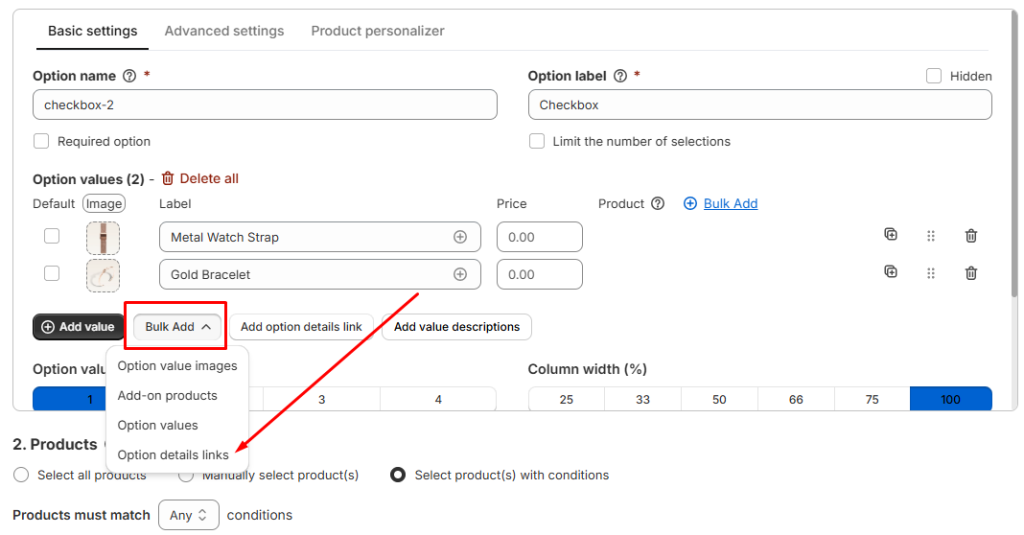Screen dimensions: 1024x535
Task: Enable the Required option checkbox
Action: point(41,141)
